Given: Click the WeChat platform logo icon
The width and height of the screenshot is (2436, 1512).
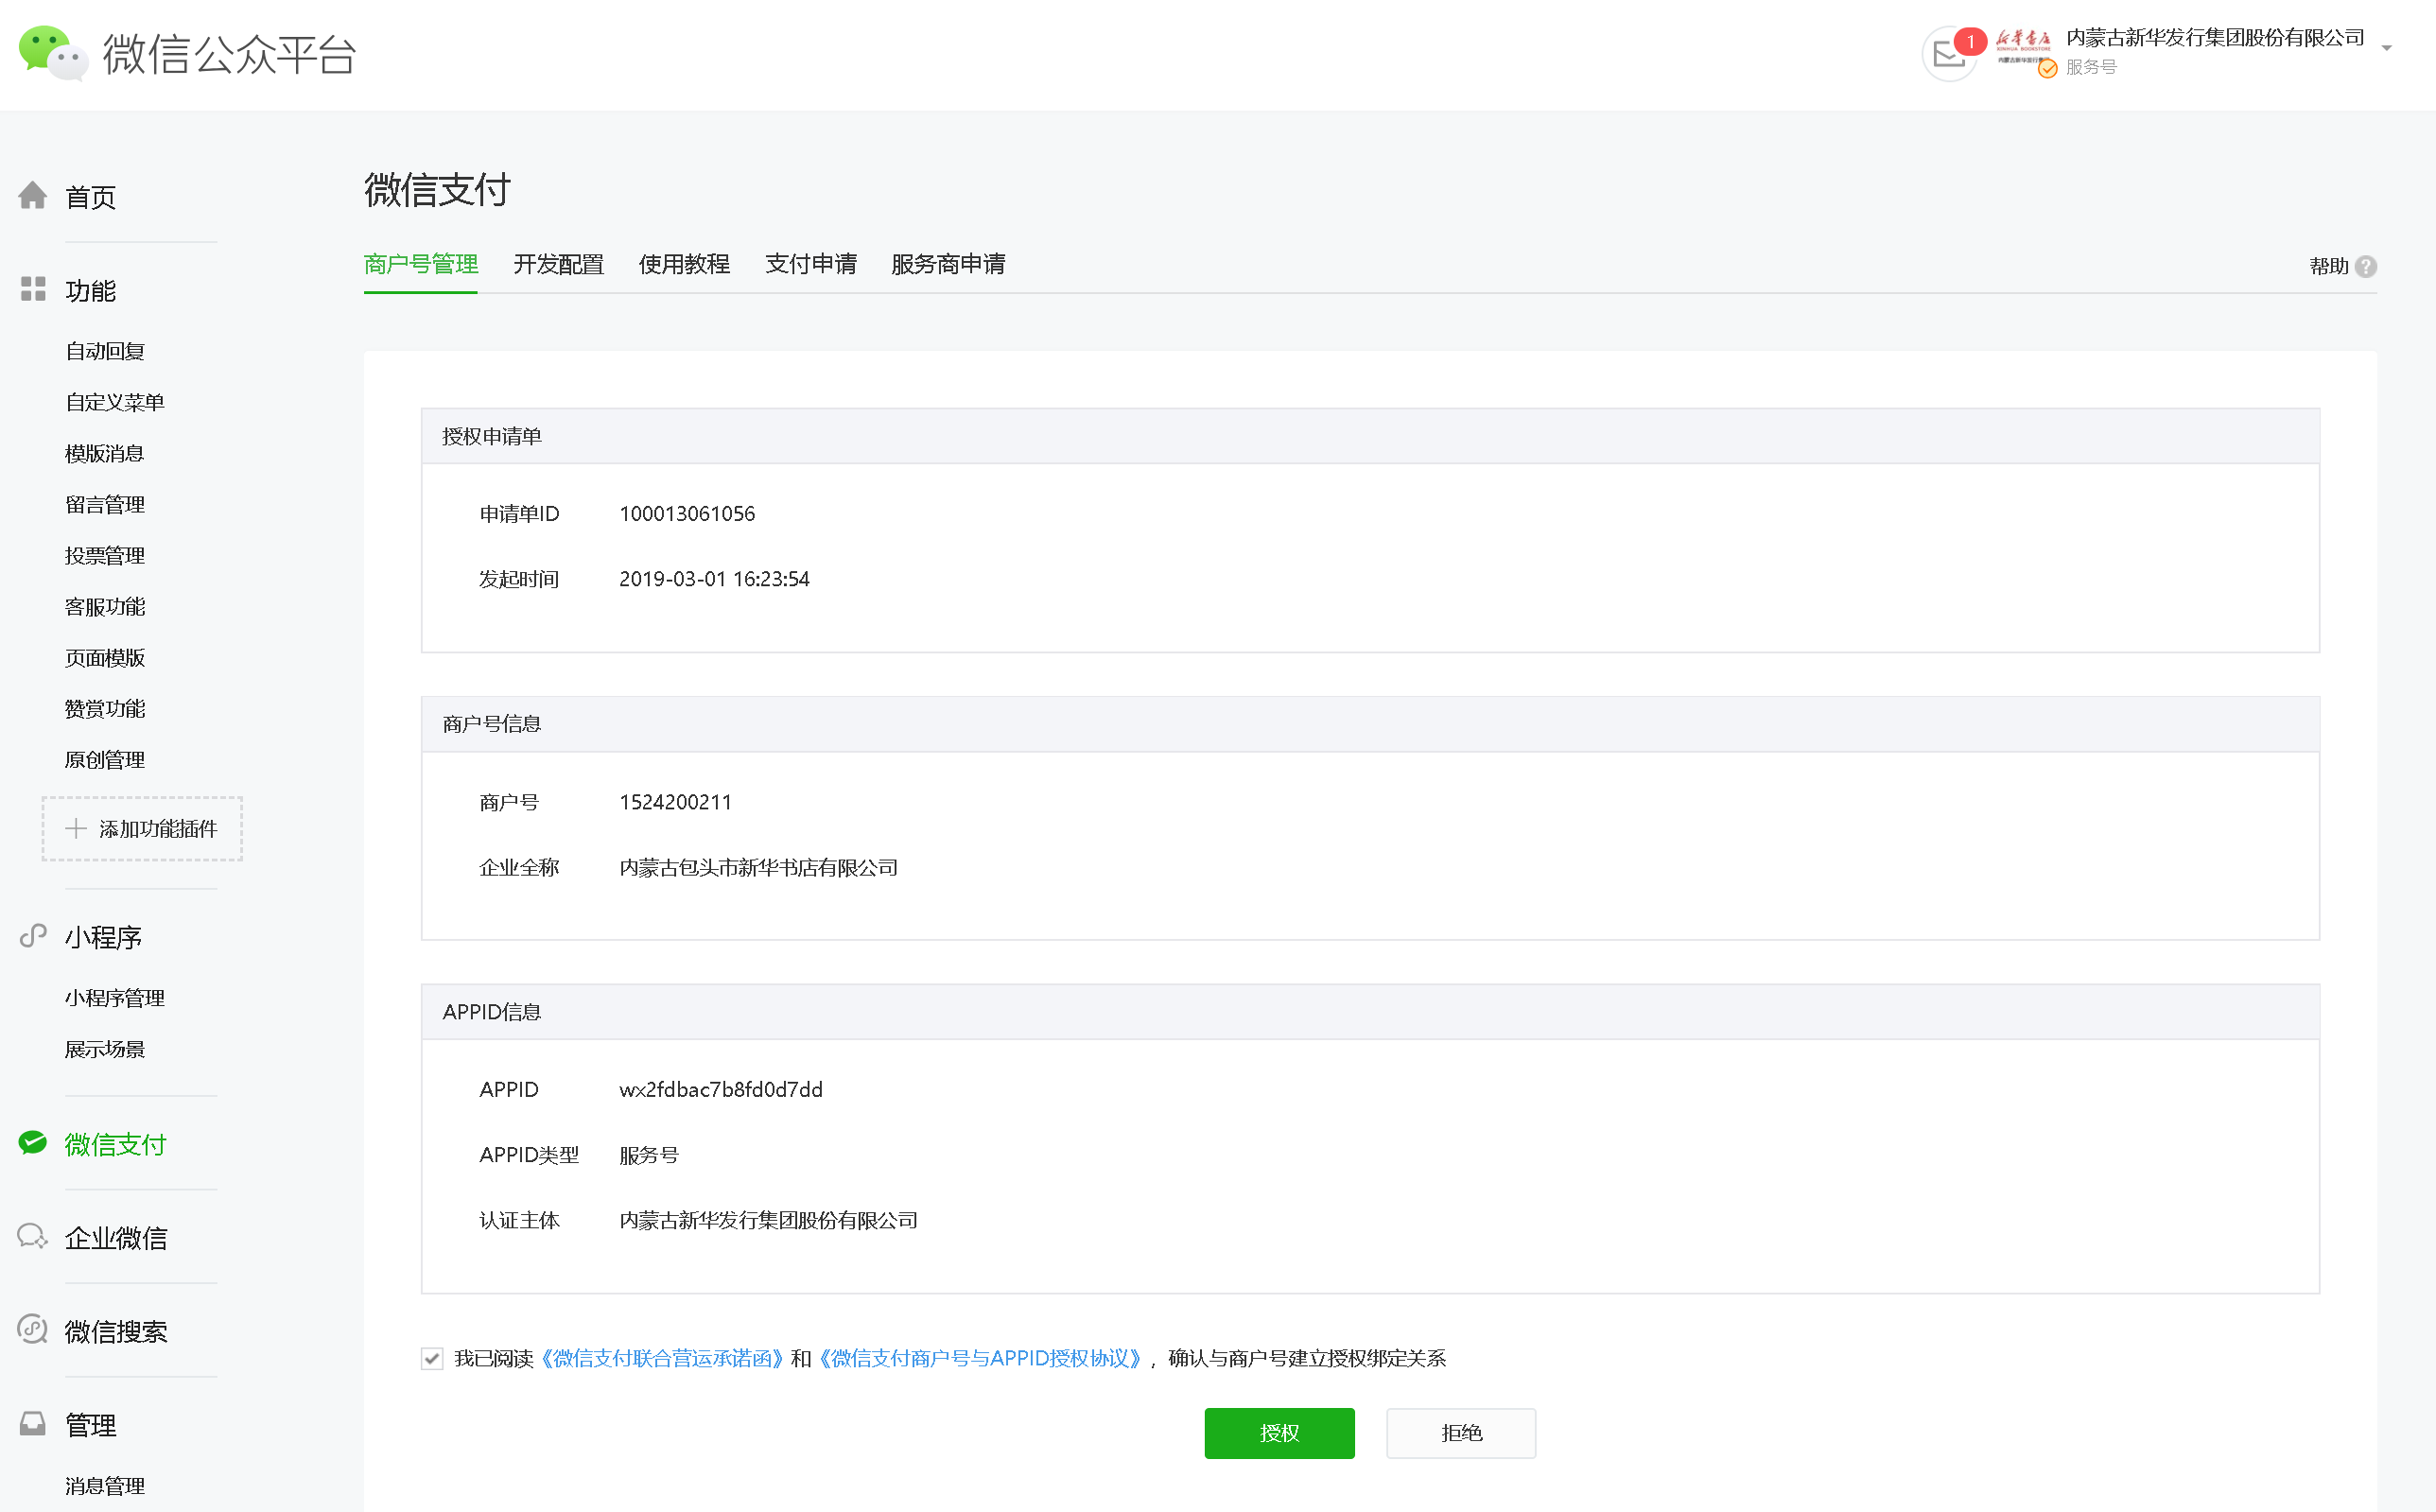Looking at the screenshot, I should point(52,53).
